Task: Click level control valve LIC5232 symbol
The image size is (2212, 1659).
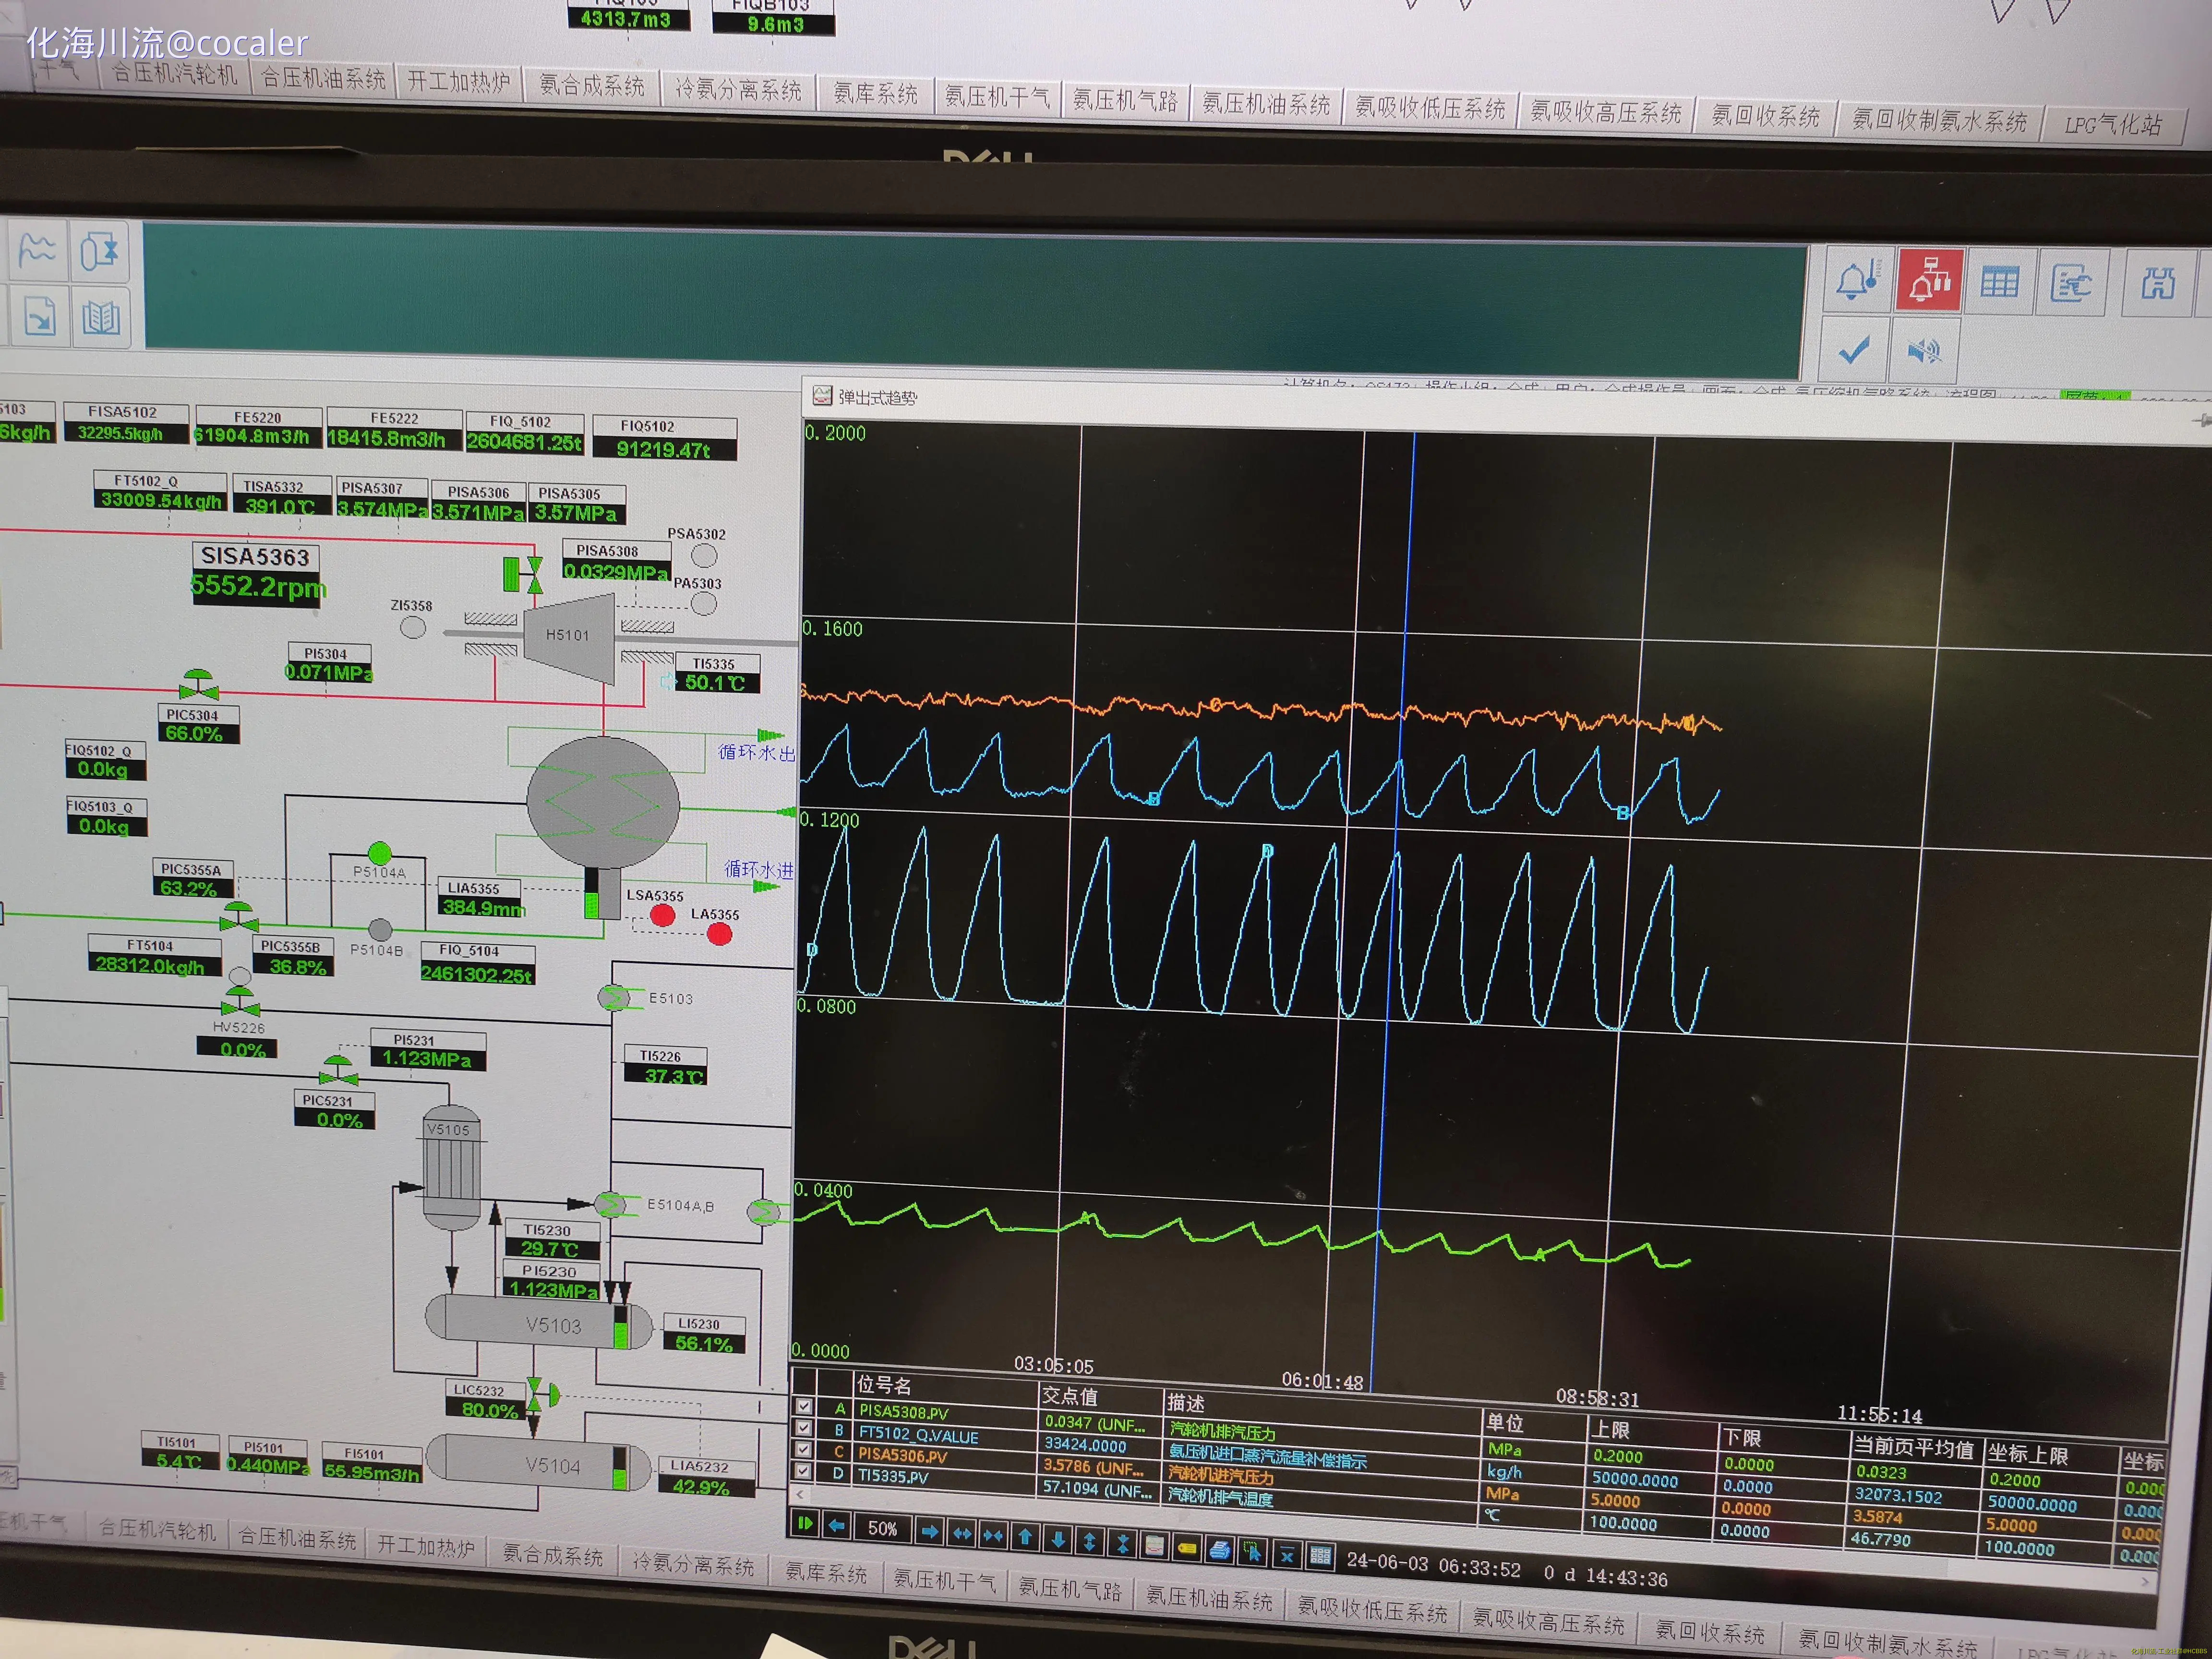Action: [542, 1396]
